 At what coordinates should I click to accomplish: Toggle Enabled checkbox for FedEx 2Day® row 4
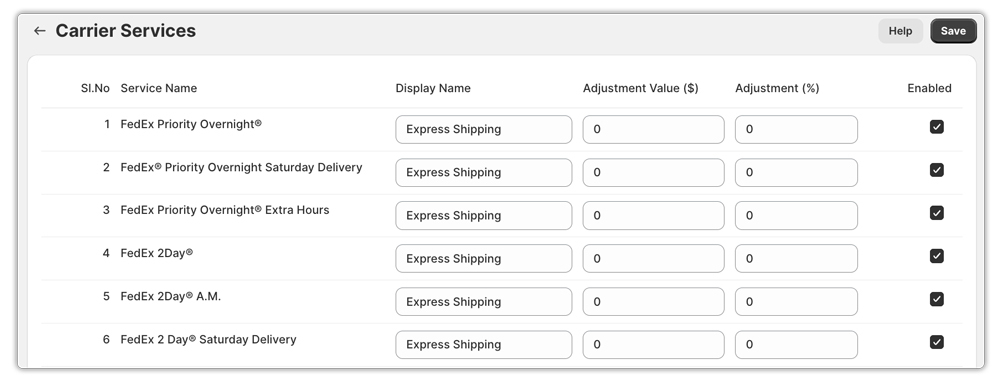pyautogui.click(x=936, y=256)
